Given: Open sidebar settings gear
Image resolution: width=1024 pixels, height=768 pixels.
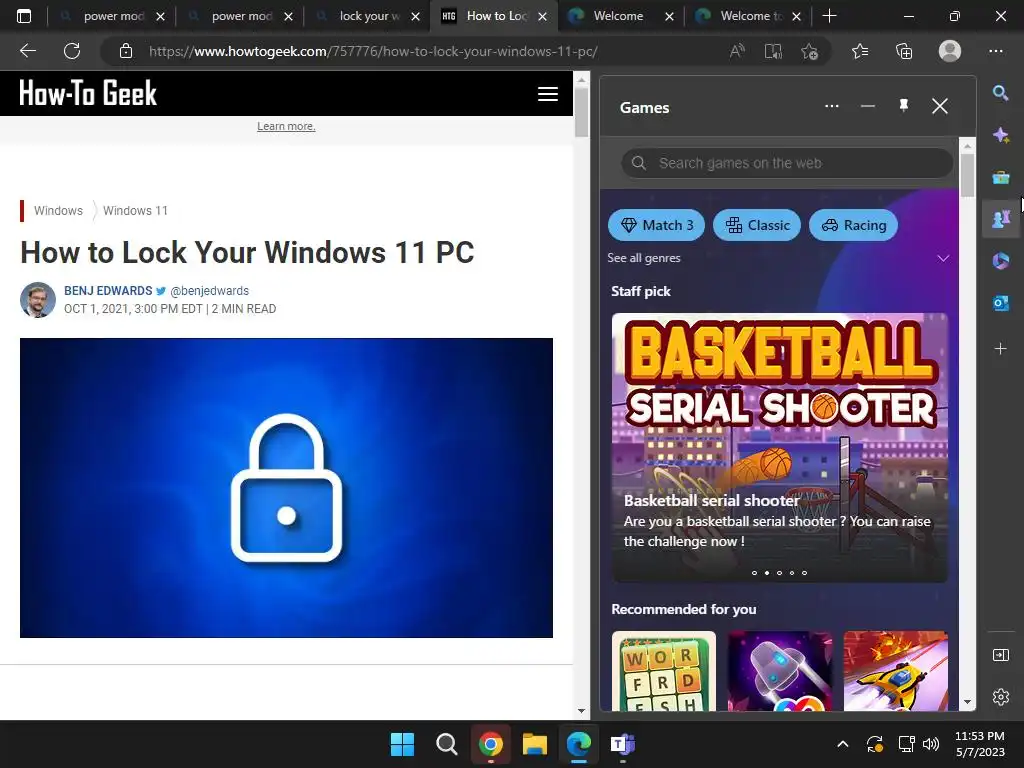Looking at the screenshot, I should pos(1000,697).
